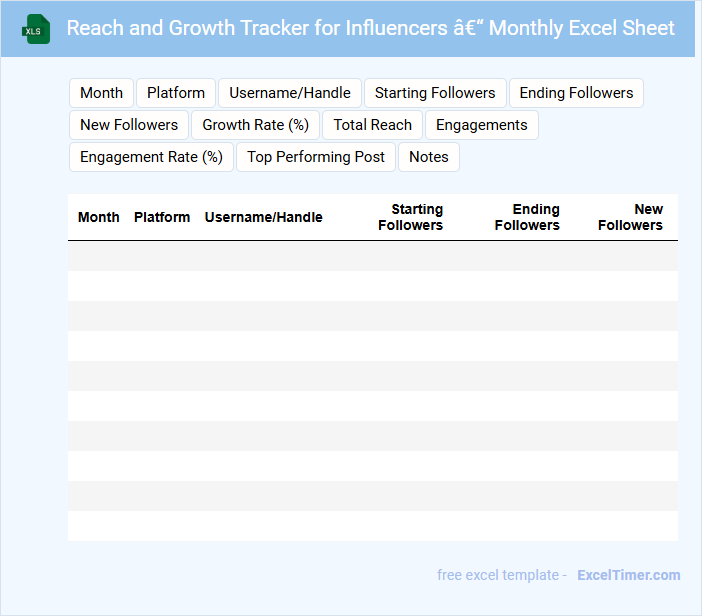Select the Engagement Rate (%) tag
Viewport: 702px width, 616px height.
tap(151, 157)
